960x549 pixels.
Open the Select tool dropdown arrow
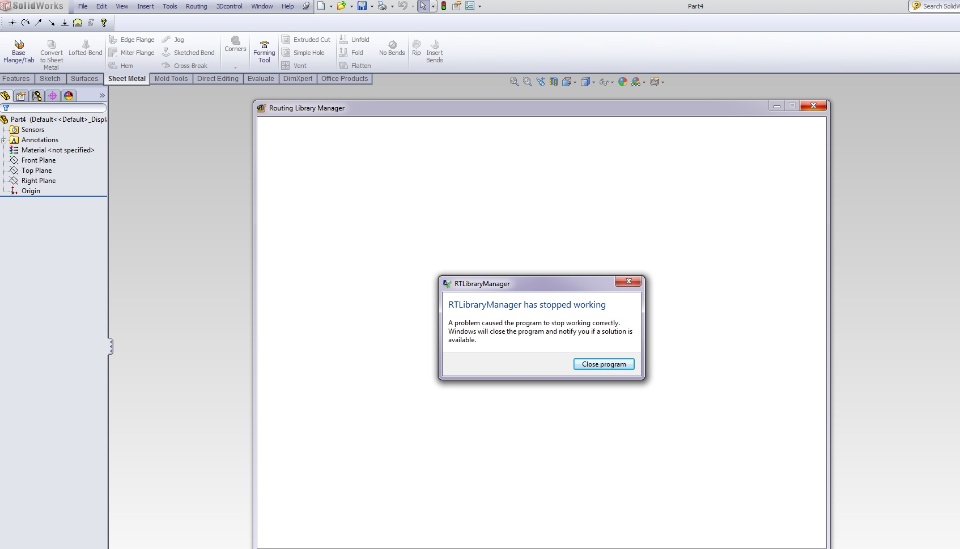click(x=433, y=6)
